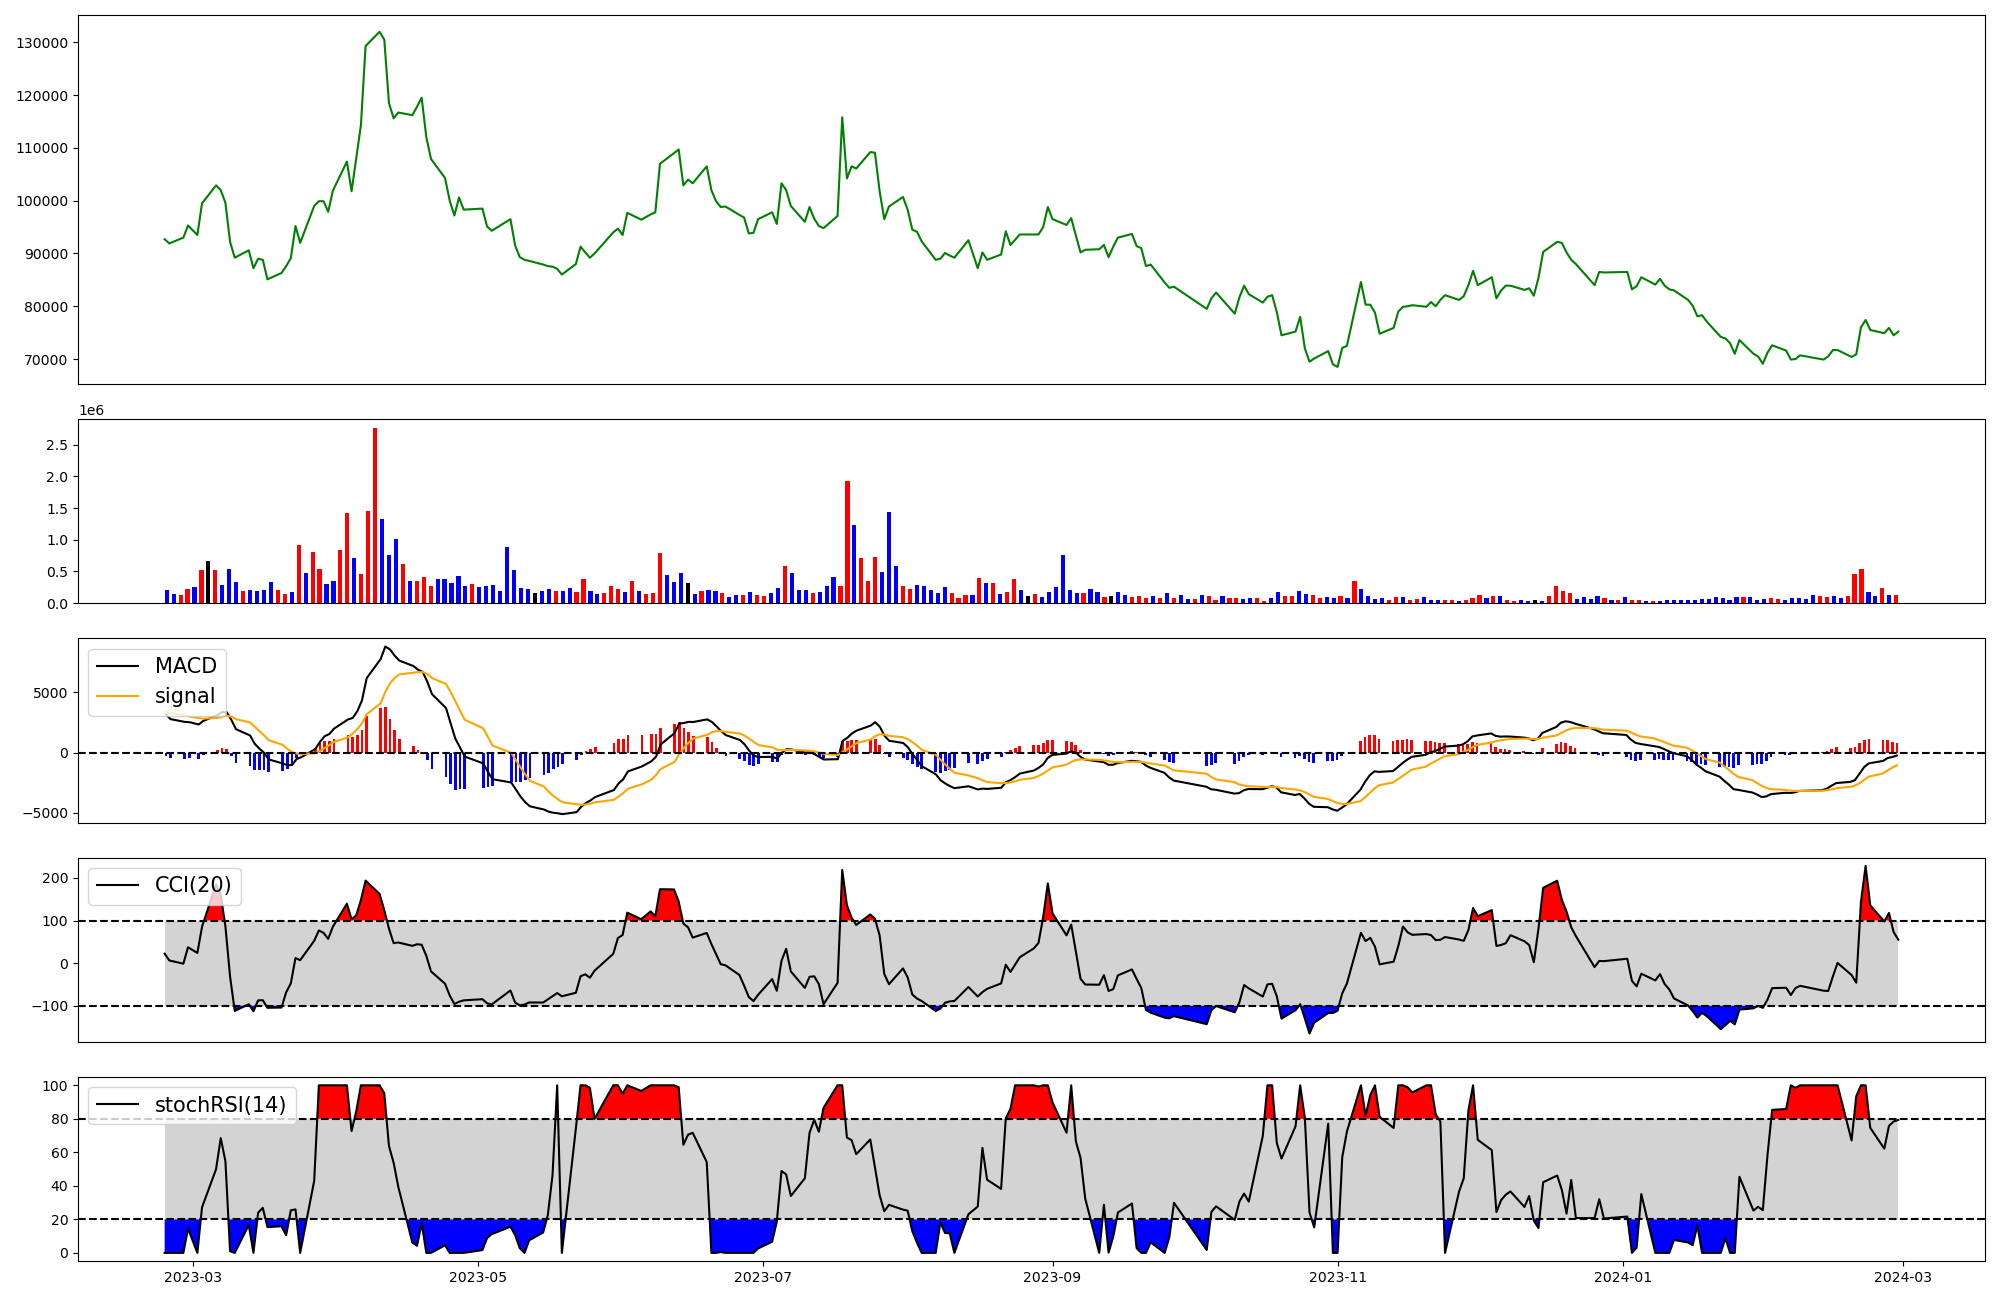Click the 2023-03 x-axis date label
The image size is (2000, 1300).
[192, 1277]
